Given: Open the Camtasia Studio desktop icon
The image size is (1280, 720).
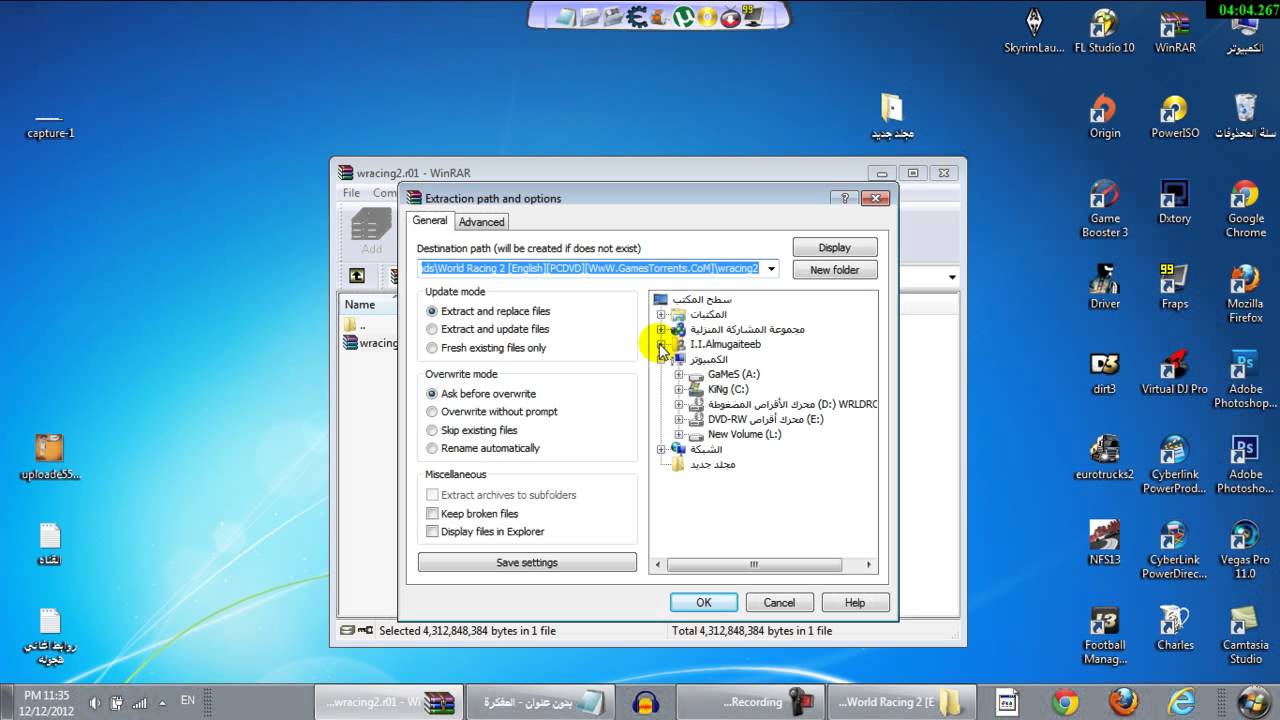Looking at the screenshot, I should click(1245, 634).
